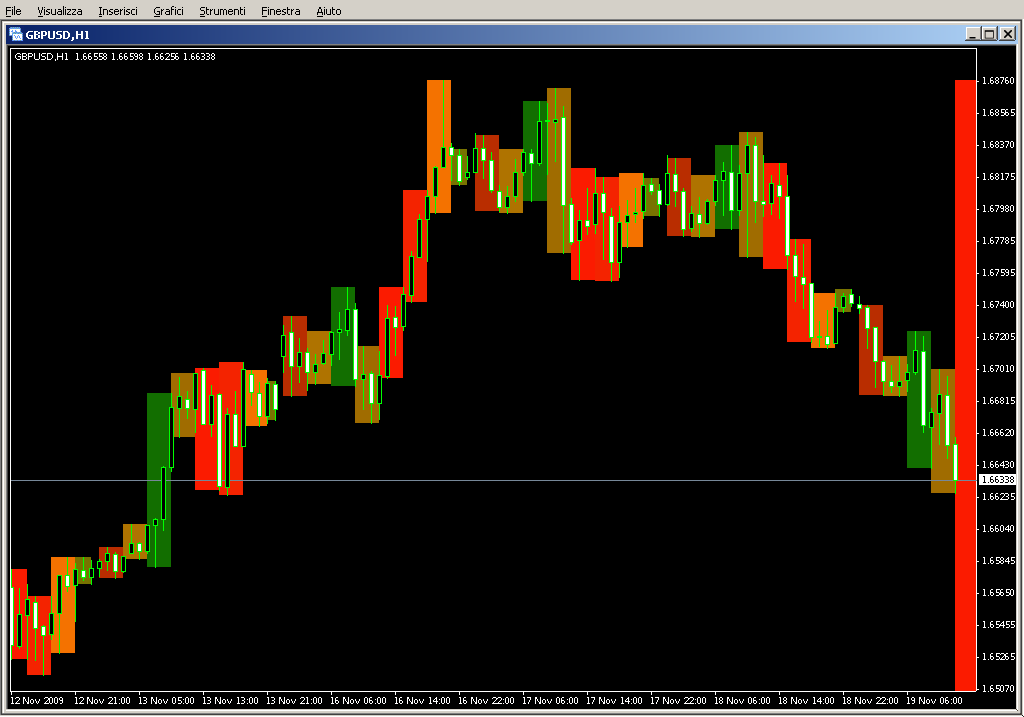The width and height of the screenshot is (1024, 717).
Task: Click the 1.68760 price scale label
Action: click(x=999, y=81)
